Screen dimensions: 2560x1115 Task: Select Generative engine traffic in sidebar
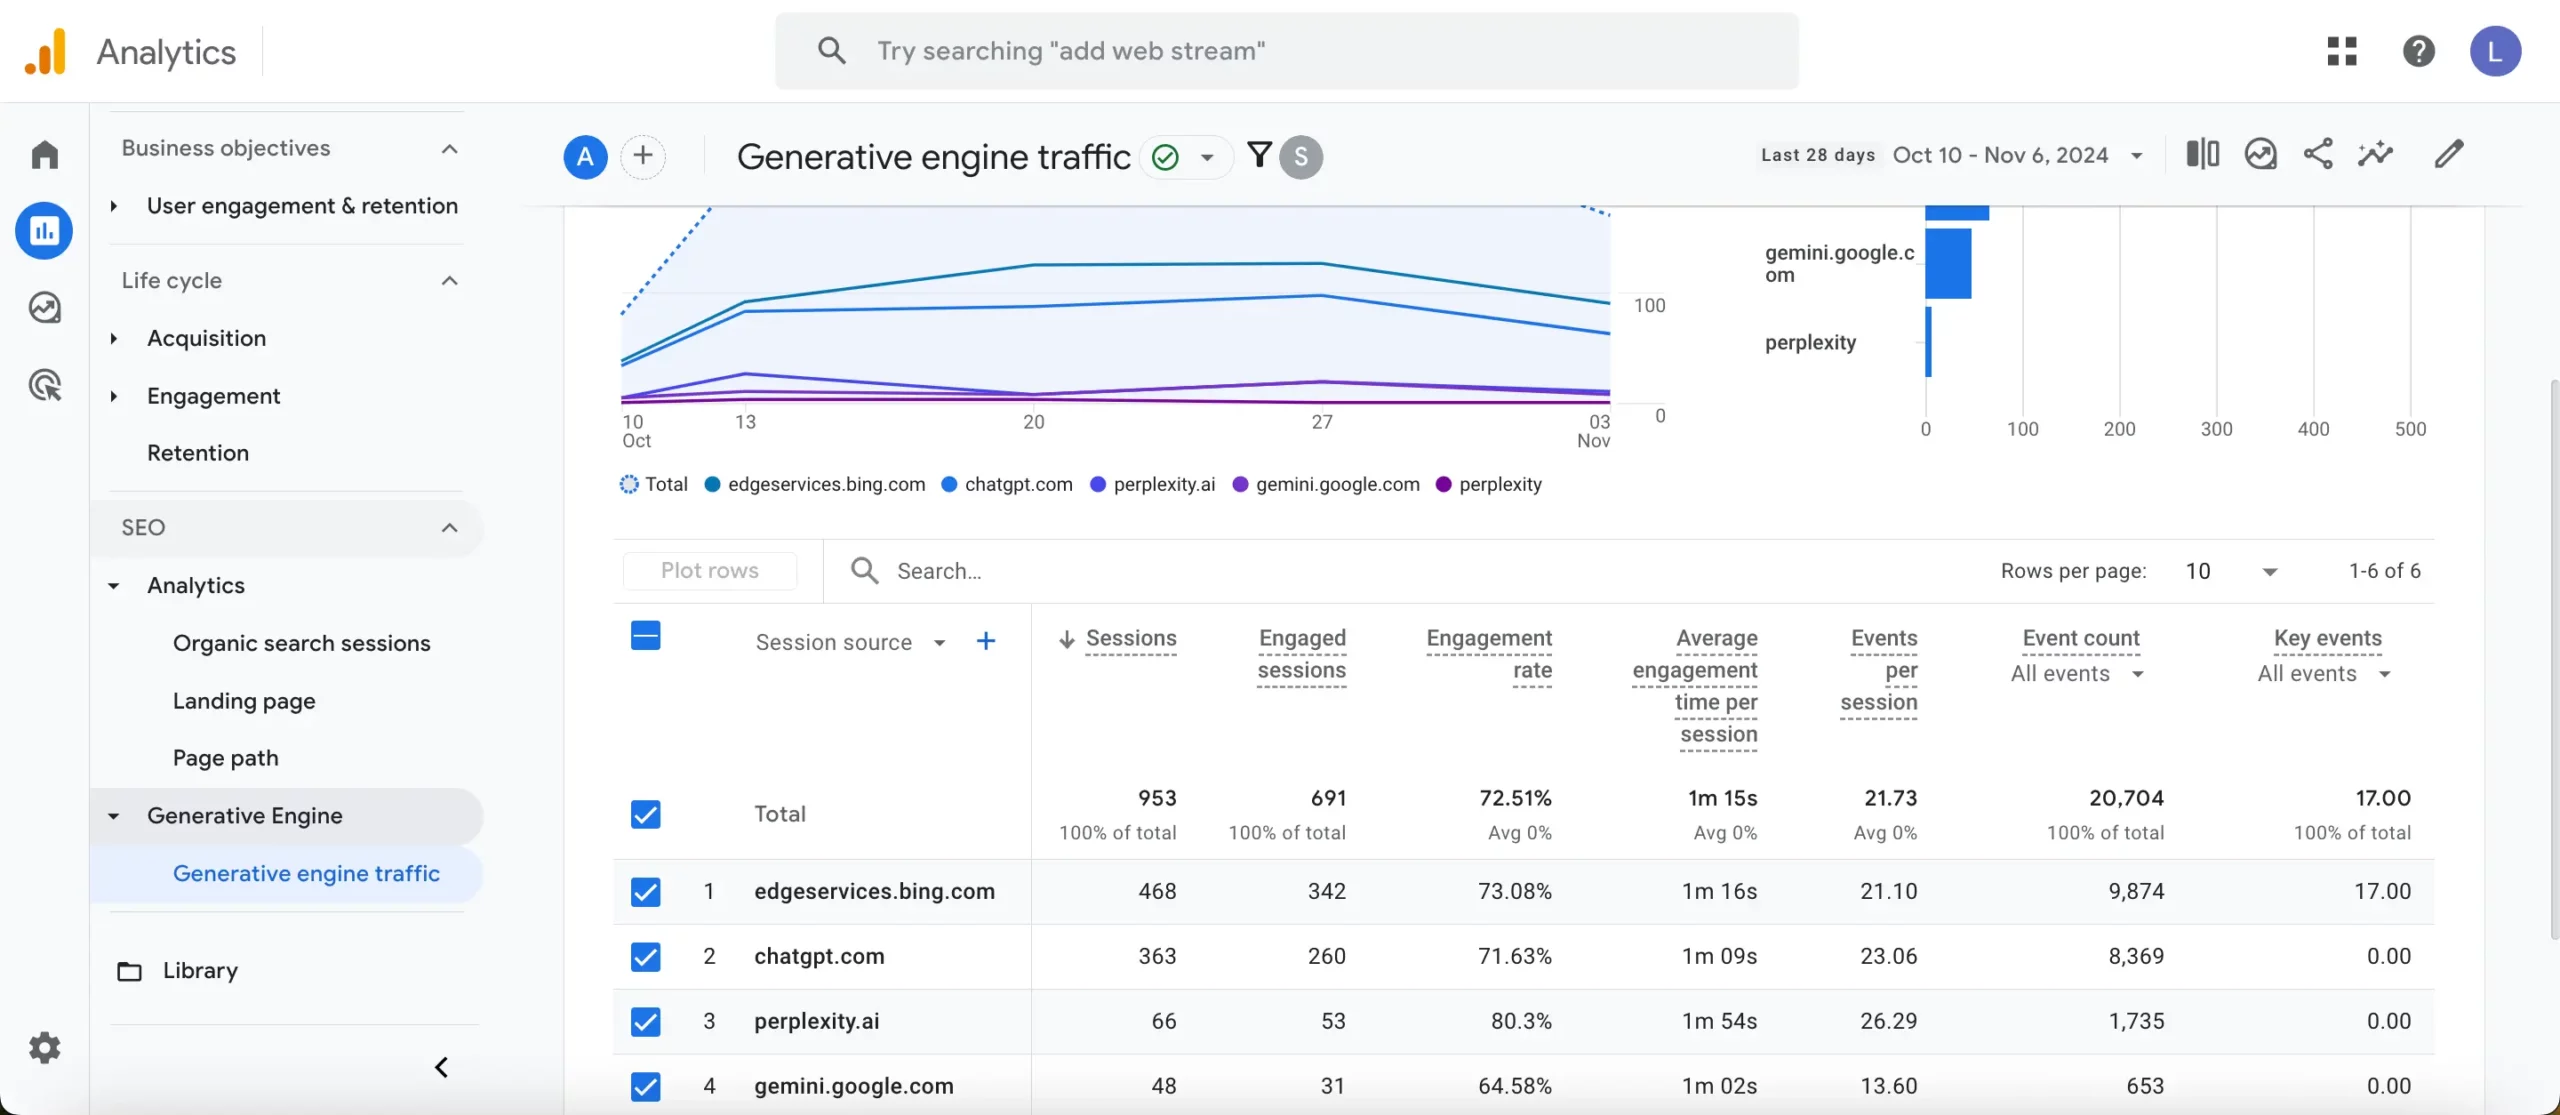click(306, 874)
